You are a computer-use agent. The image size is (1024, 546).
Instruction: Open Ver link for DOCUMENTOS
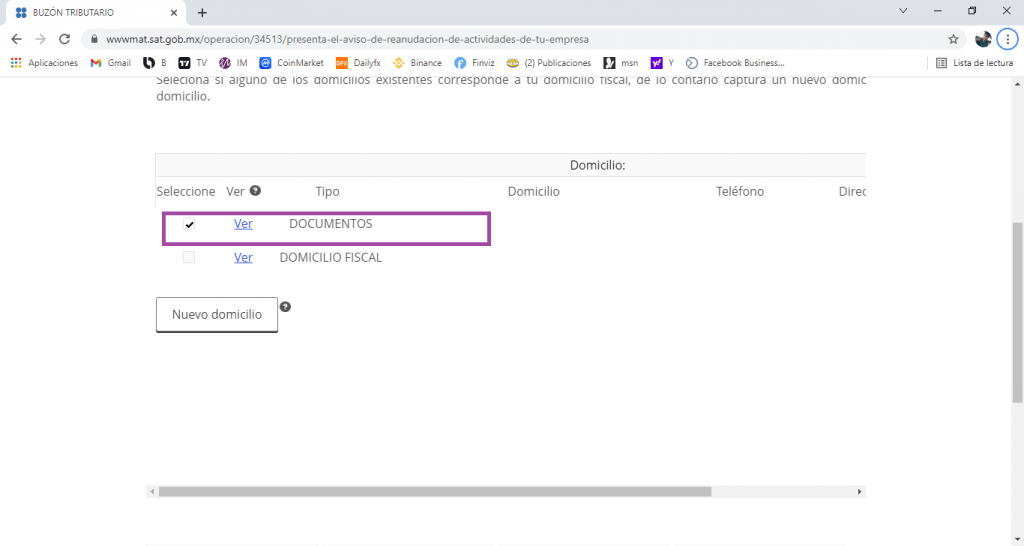pos(244,224)
